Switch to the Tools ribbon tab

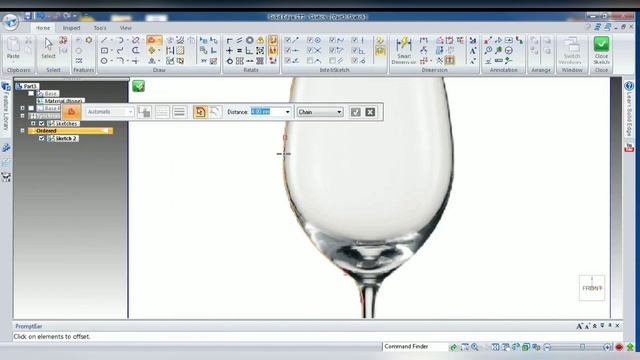click(x=100, y=28)
